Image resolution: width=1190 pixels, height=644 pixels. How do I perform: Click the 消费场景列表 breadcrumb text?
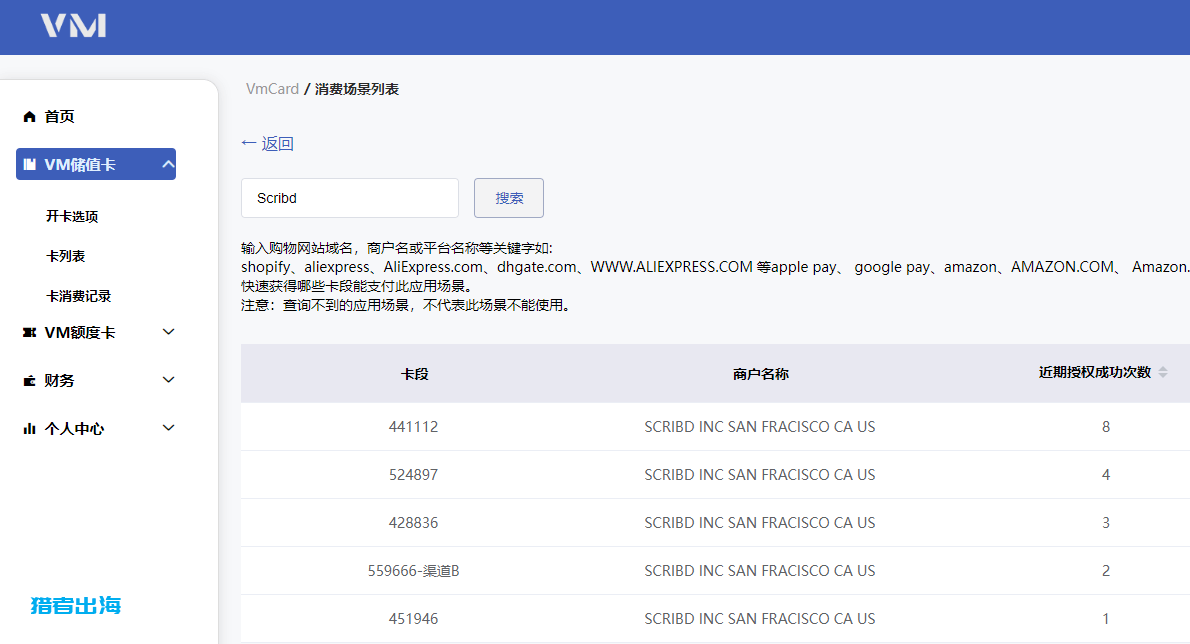pyautogui.click(x=357, y=89)
